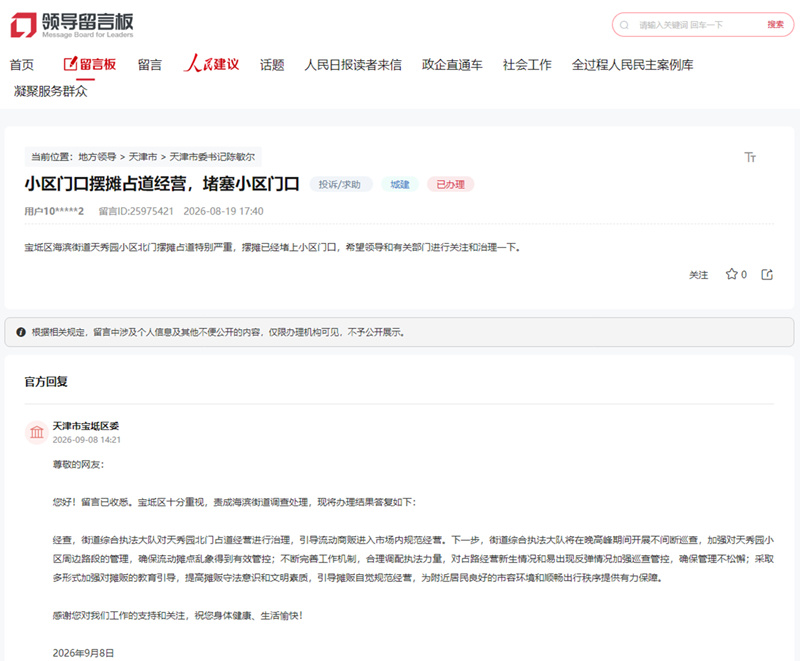Click the share icon beside the star
Image resolution: width=800 pixels, height=661 pixels.
click(767, 274)
